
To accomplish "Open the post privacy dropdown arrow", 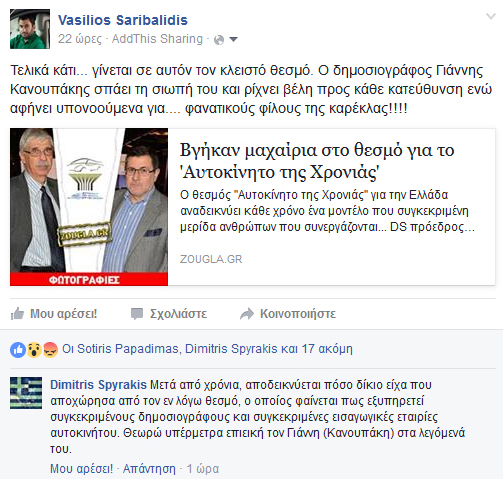I will pyautogui.click(x=234, y=40).
